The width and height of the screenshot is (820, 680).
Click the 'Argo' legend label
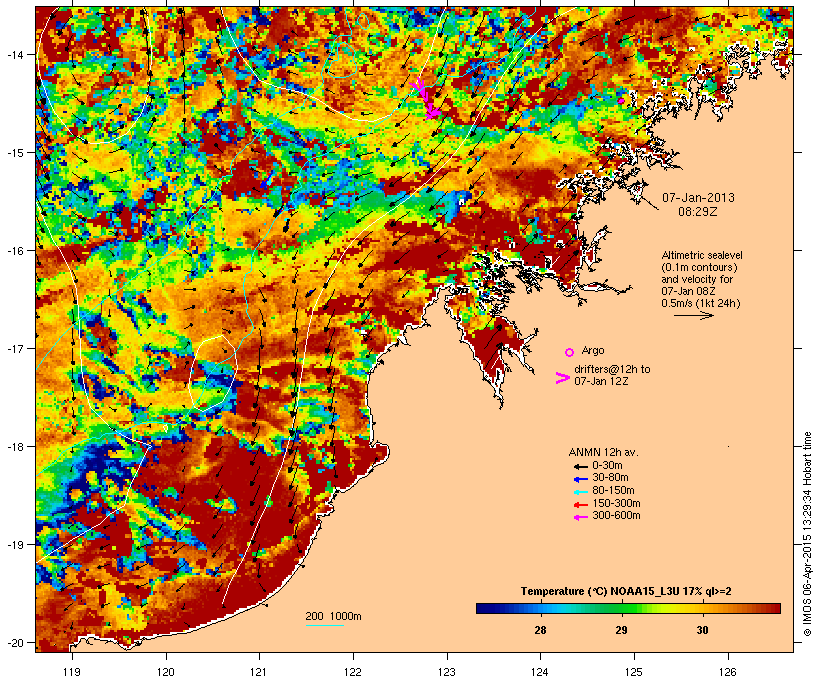pos(593,350)
